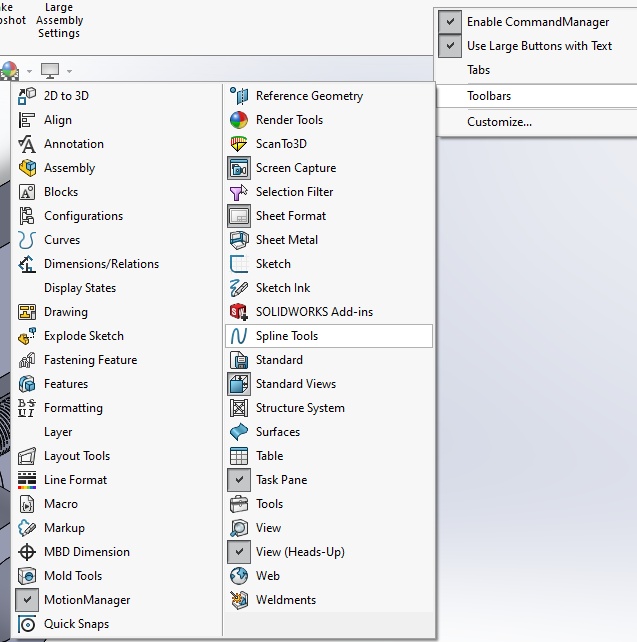637x642 pixels.
Task: Click the Weldments toolbar icon
Action: (x=239, y=600)
